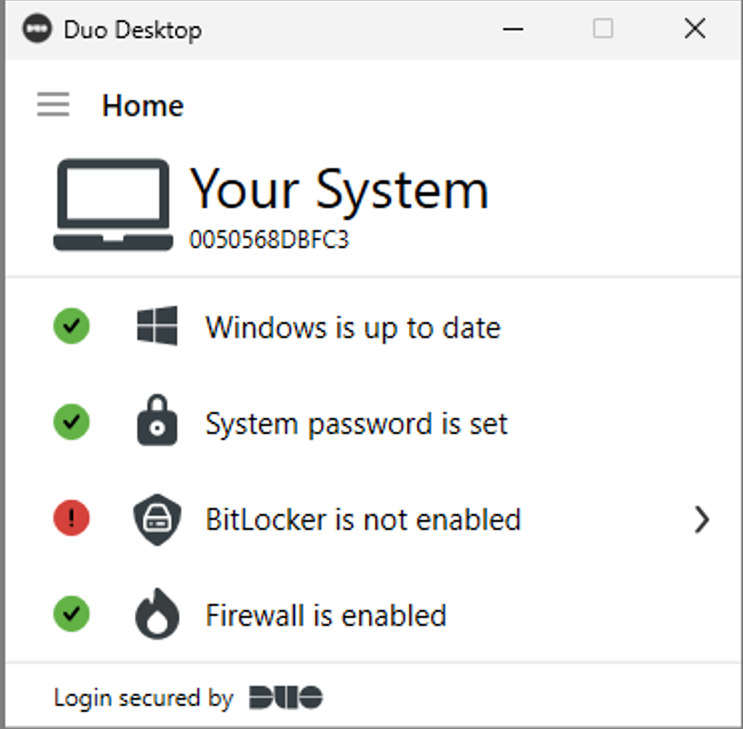This screenshot has height=729, width=743.
Task: Click green checkmark beside Firewall status
Action: tap(71, 614)
